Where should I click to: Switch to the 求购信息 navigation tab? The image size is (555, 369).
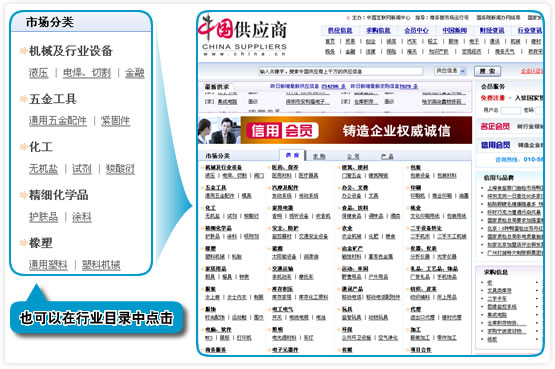tap(378, 31)
